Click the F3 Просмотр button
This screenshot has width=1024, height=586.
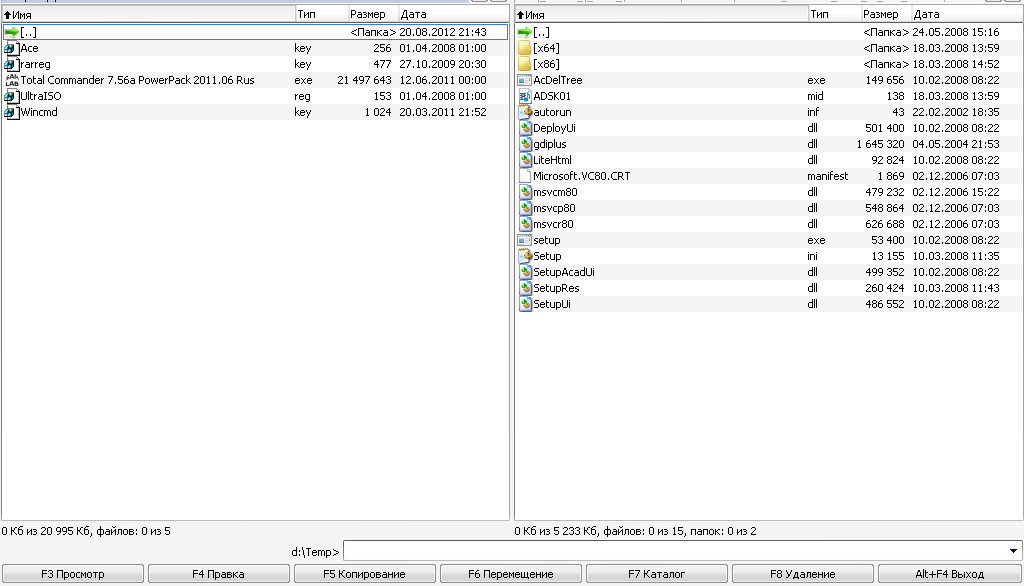click(72, 574)
